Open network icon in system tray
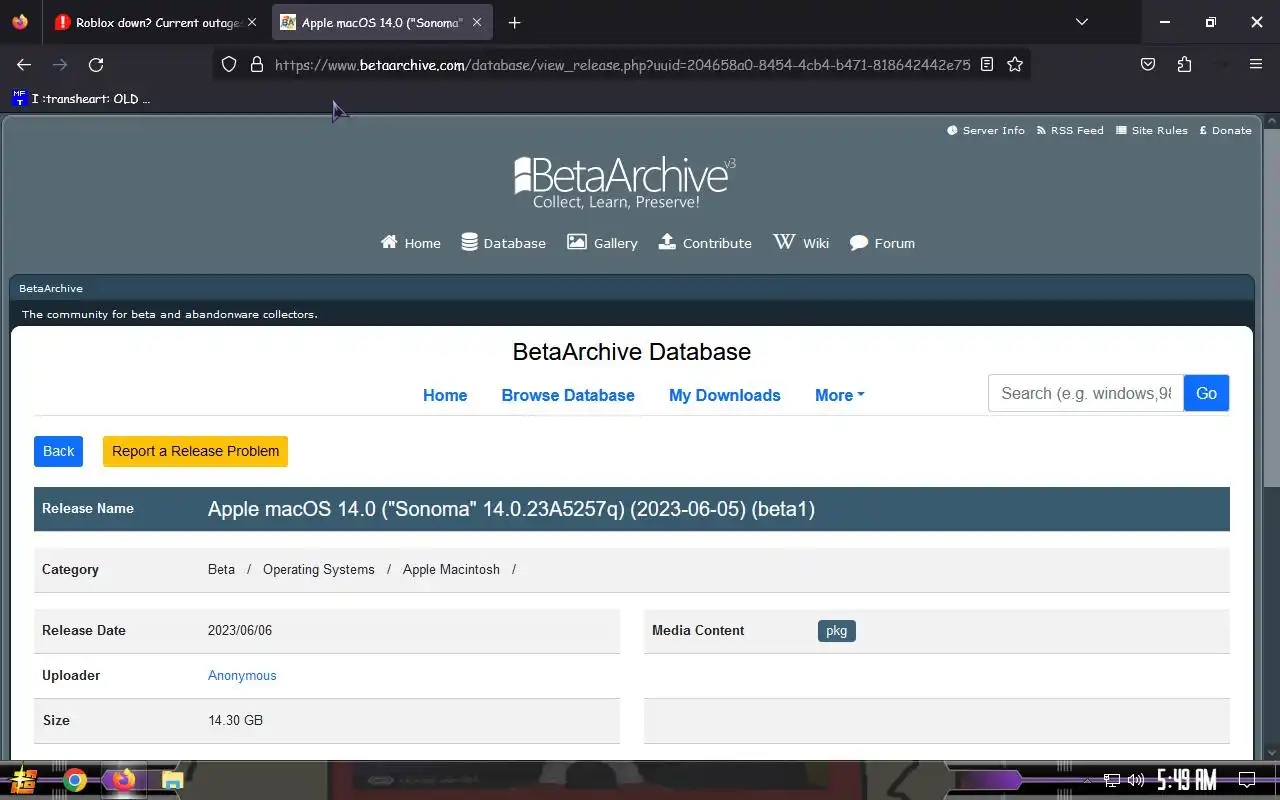This screenshot has width=1280, height=800. [1111, 780]
